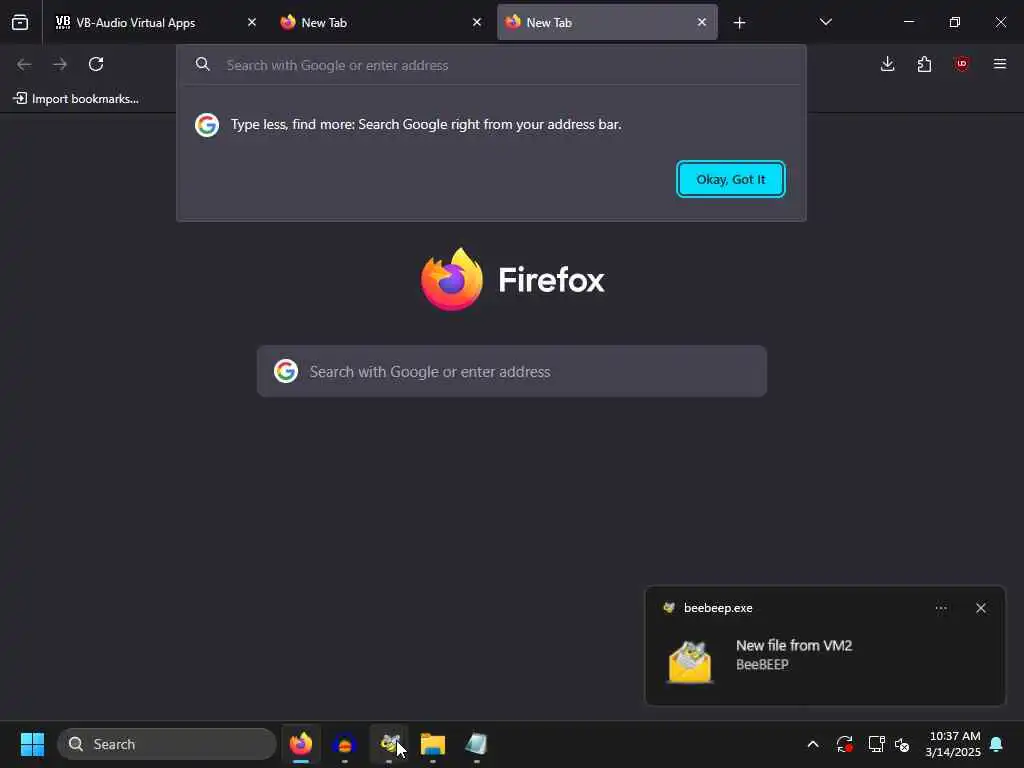1024x768 pixels.
Task: Go forward one page
Action: pos(60,64)
